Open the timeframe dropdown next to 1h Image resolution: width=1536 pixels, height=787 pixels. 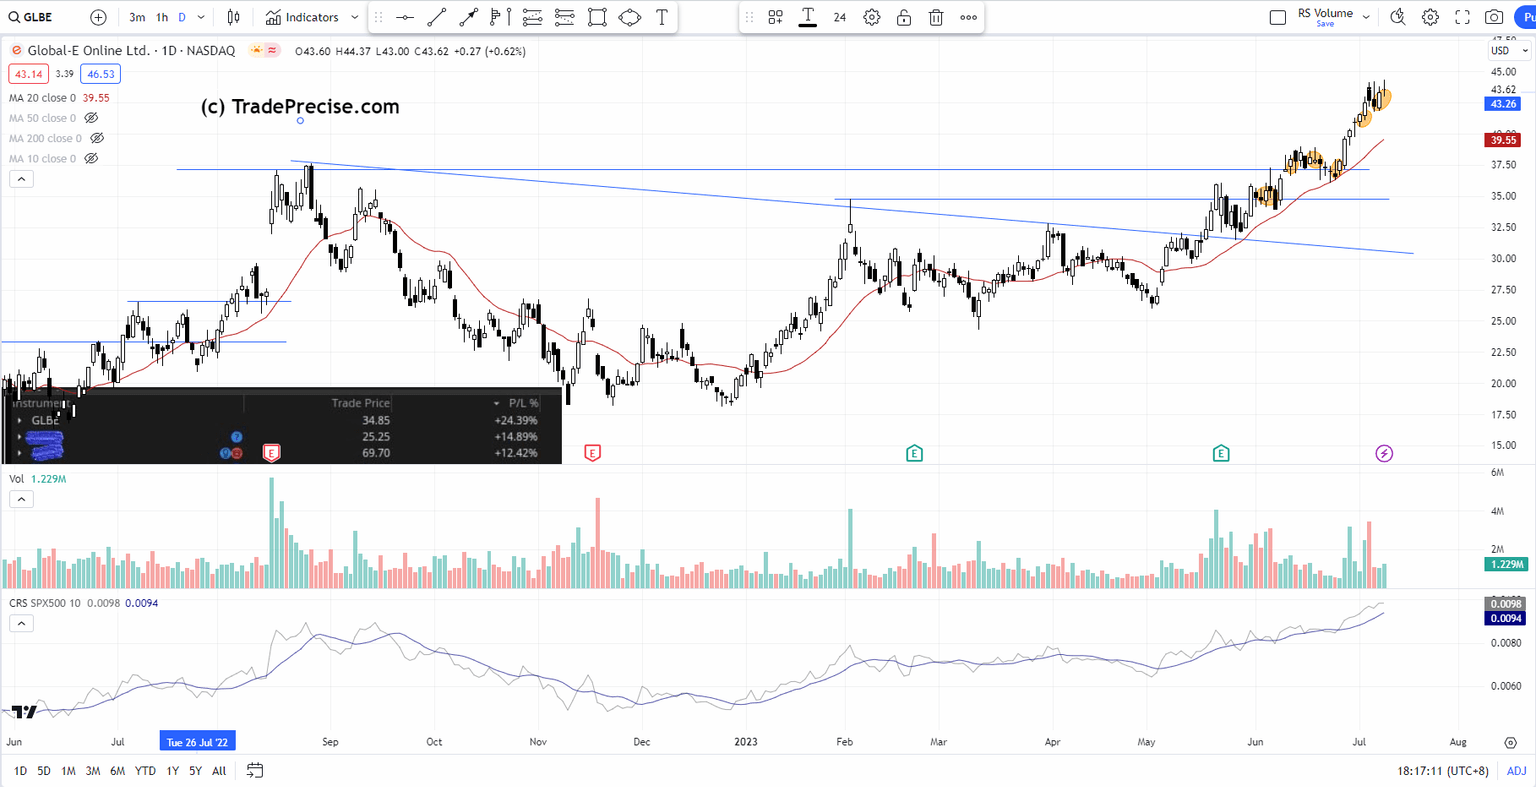click(x=199, y=17)
